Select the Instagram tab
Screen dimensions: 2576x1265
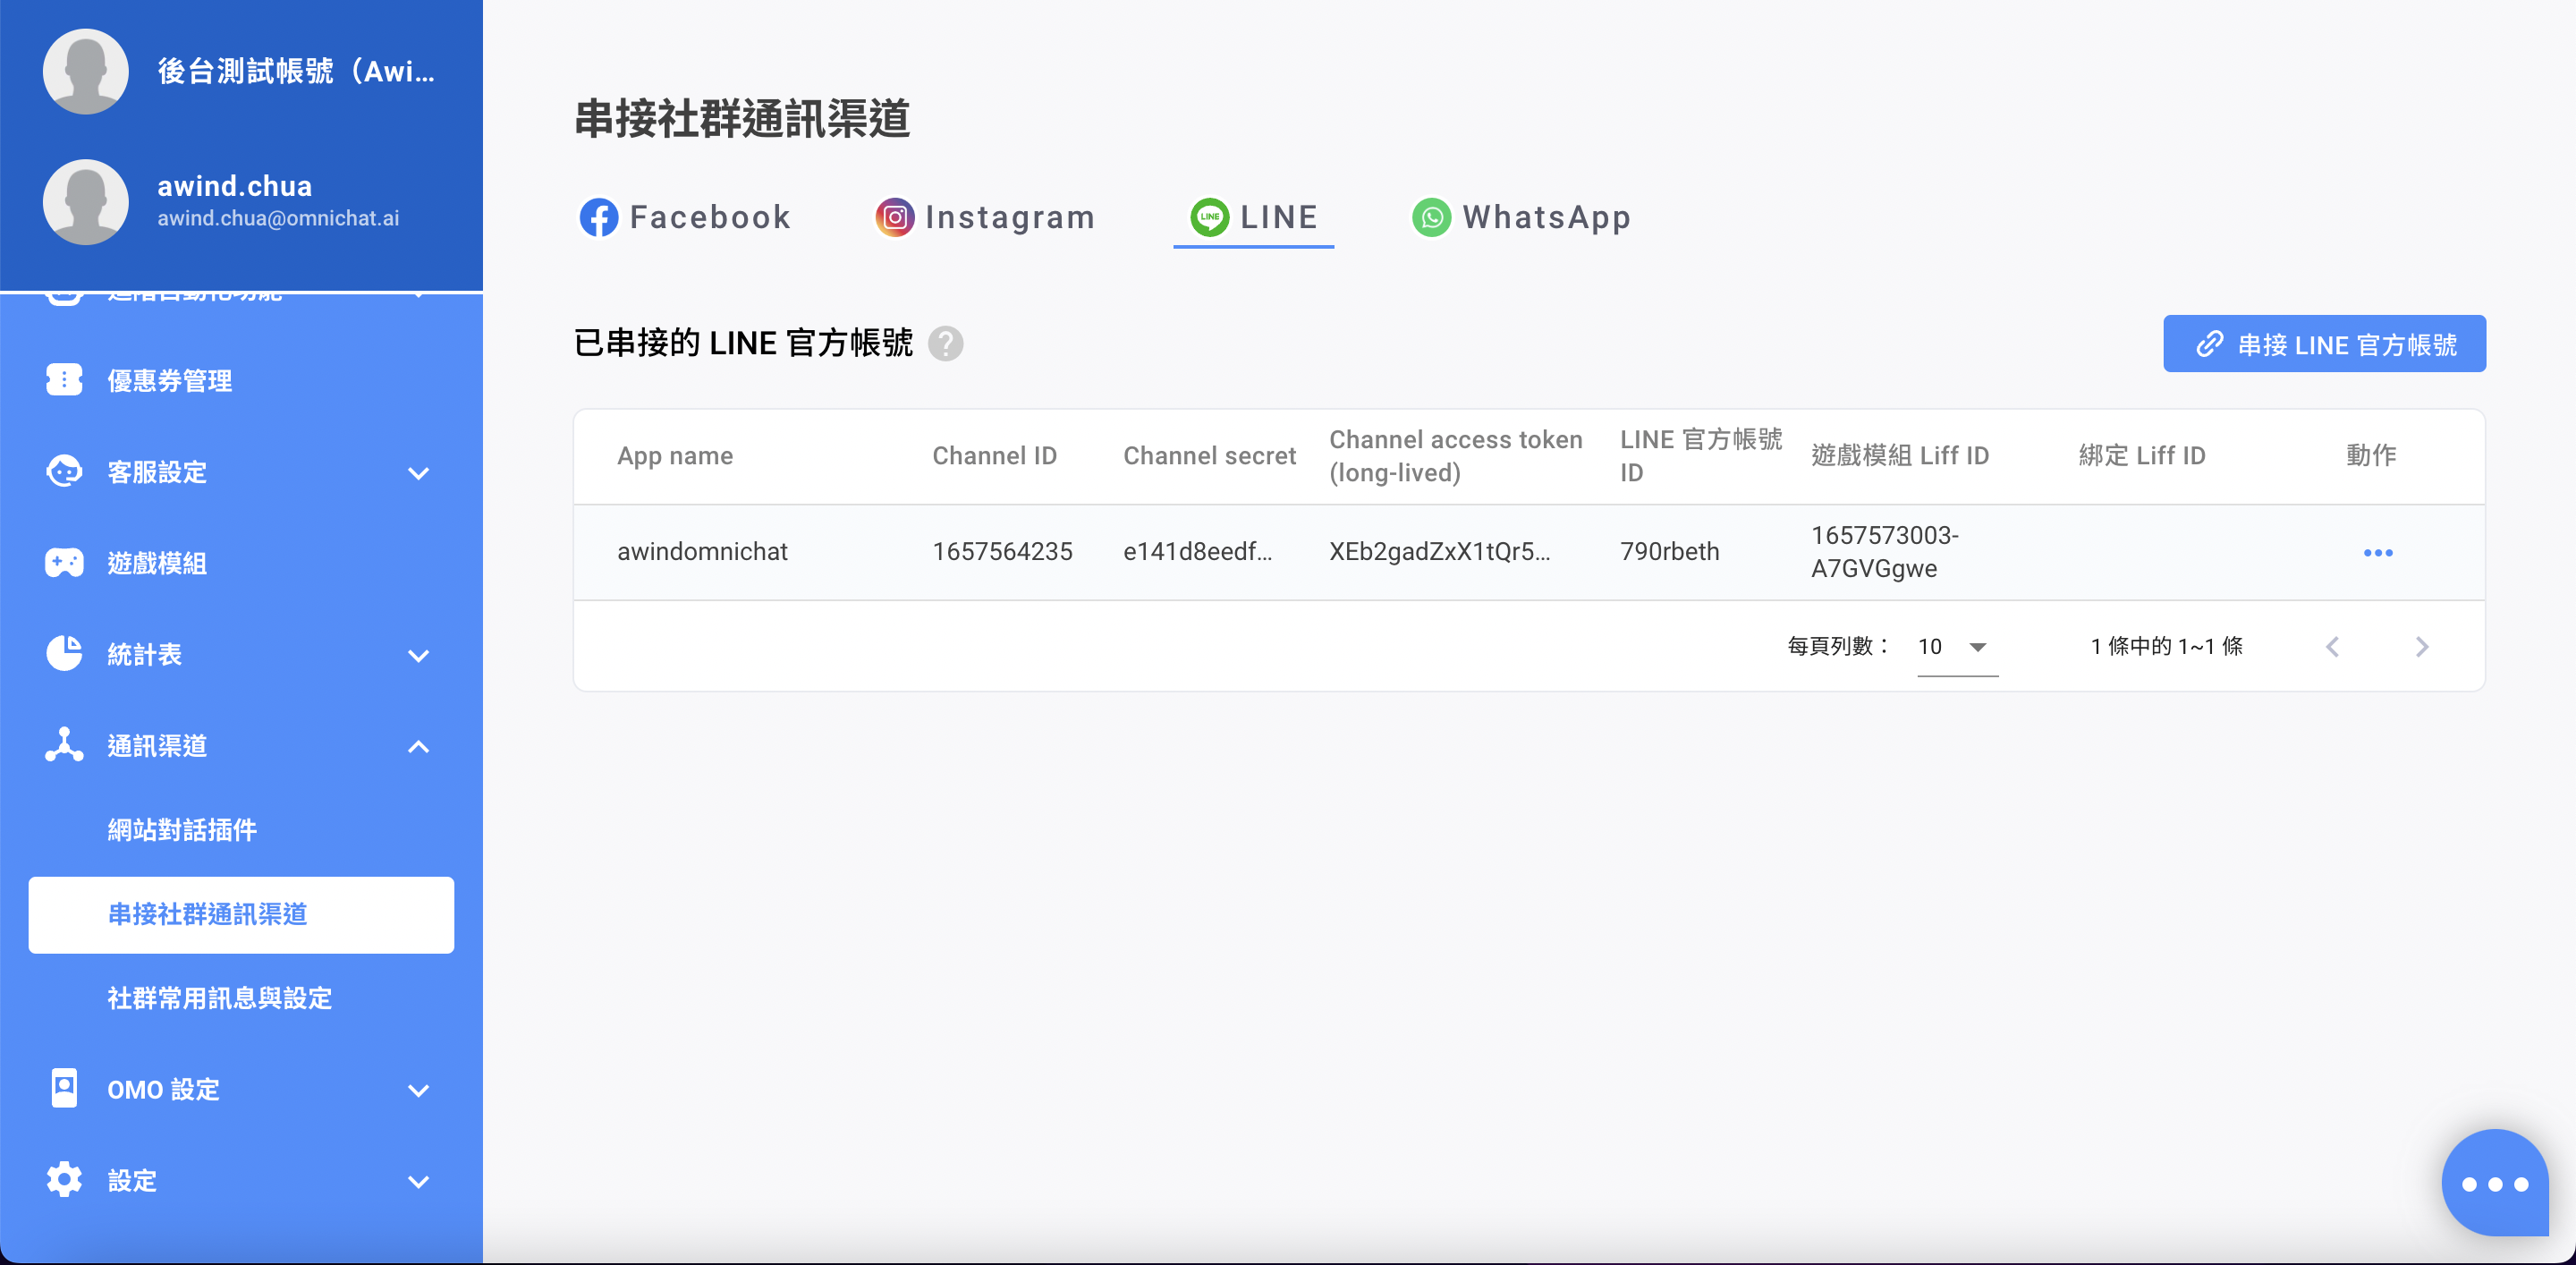(x=985, y=217)
